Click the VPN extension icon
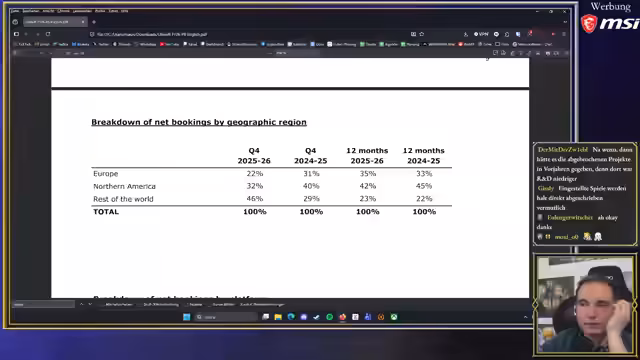This screenshot has width=640, height=360. [x=481, y=34]
